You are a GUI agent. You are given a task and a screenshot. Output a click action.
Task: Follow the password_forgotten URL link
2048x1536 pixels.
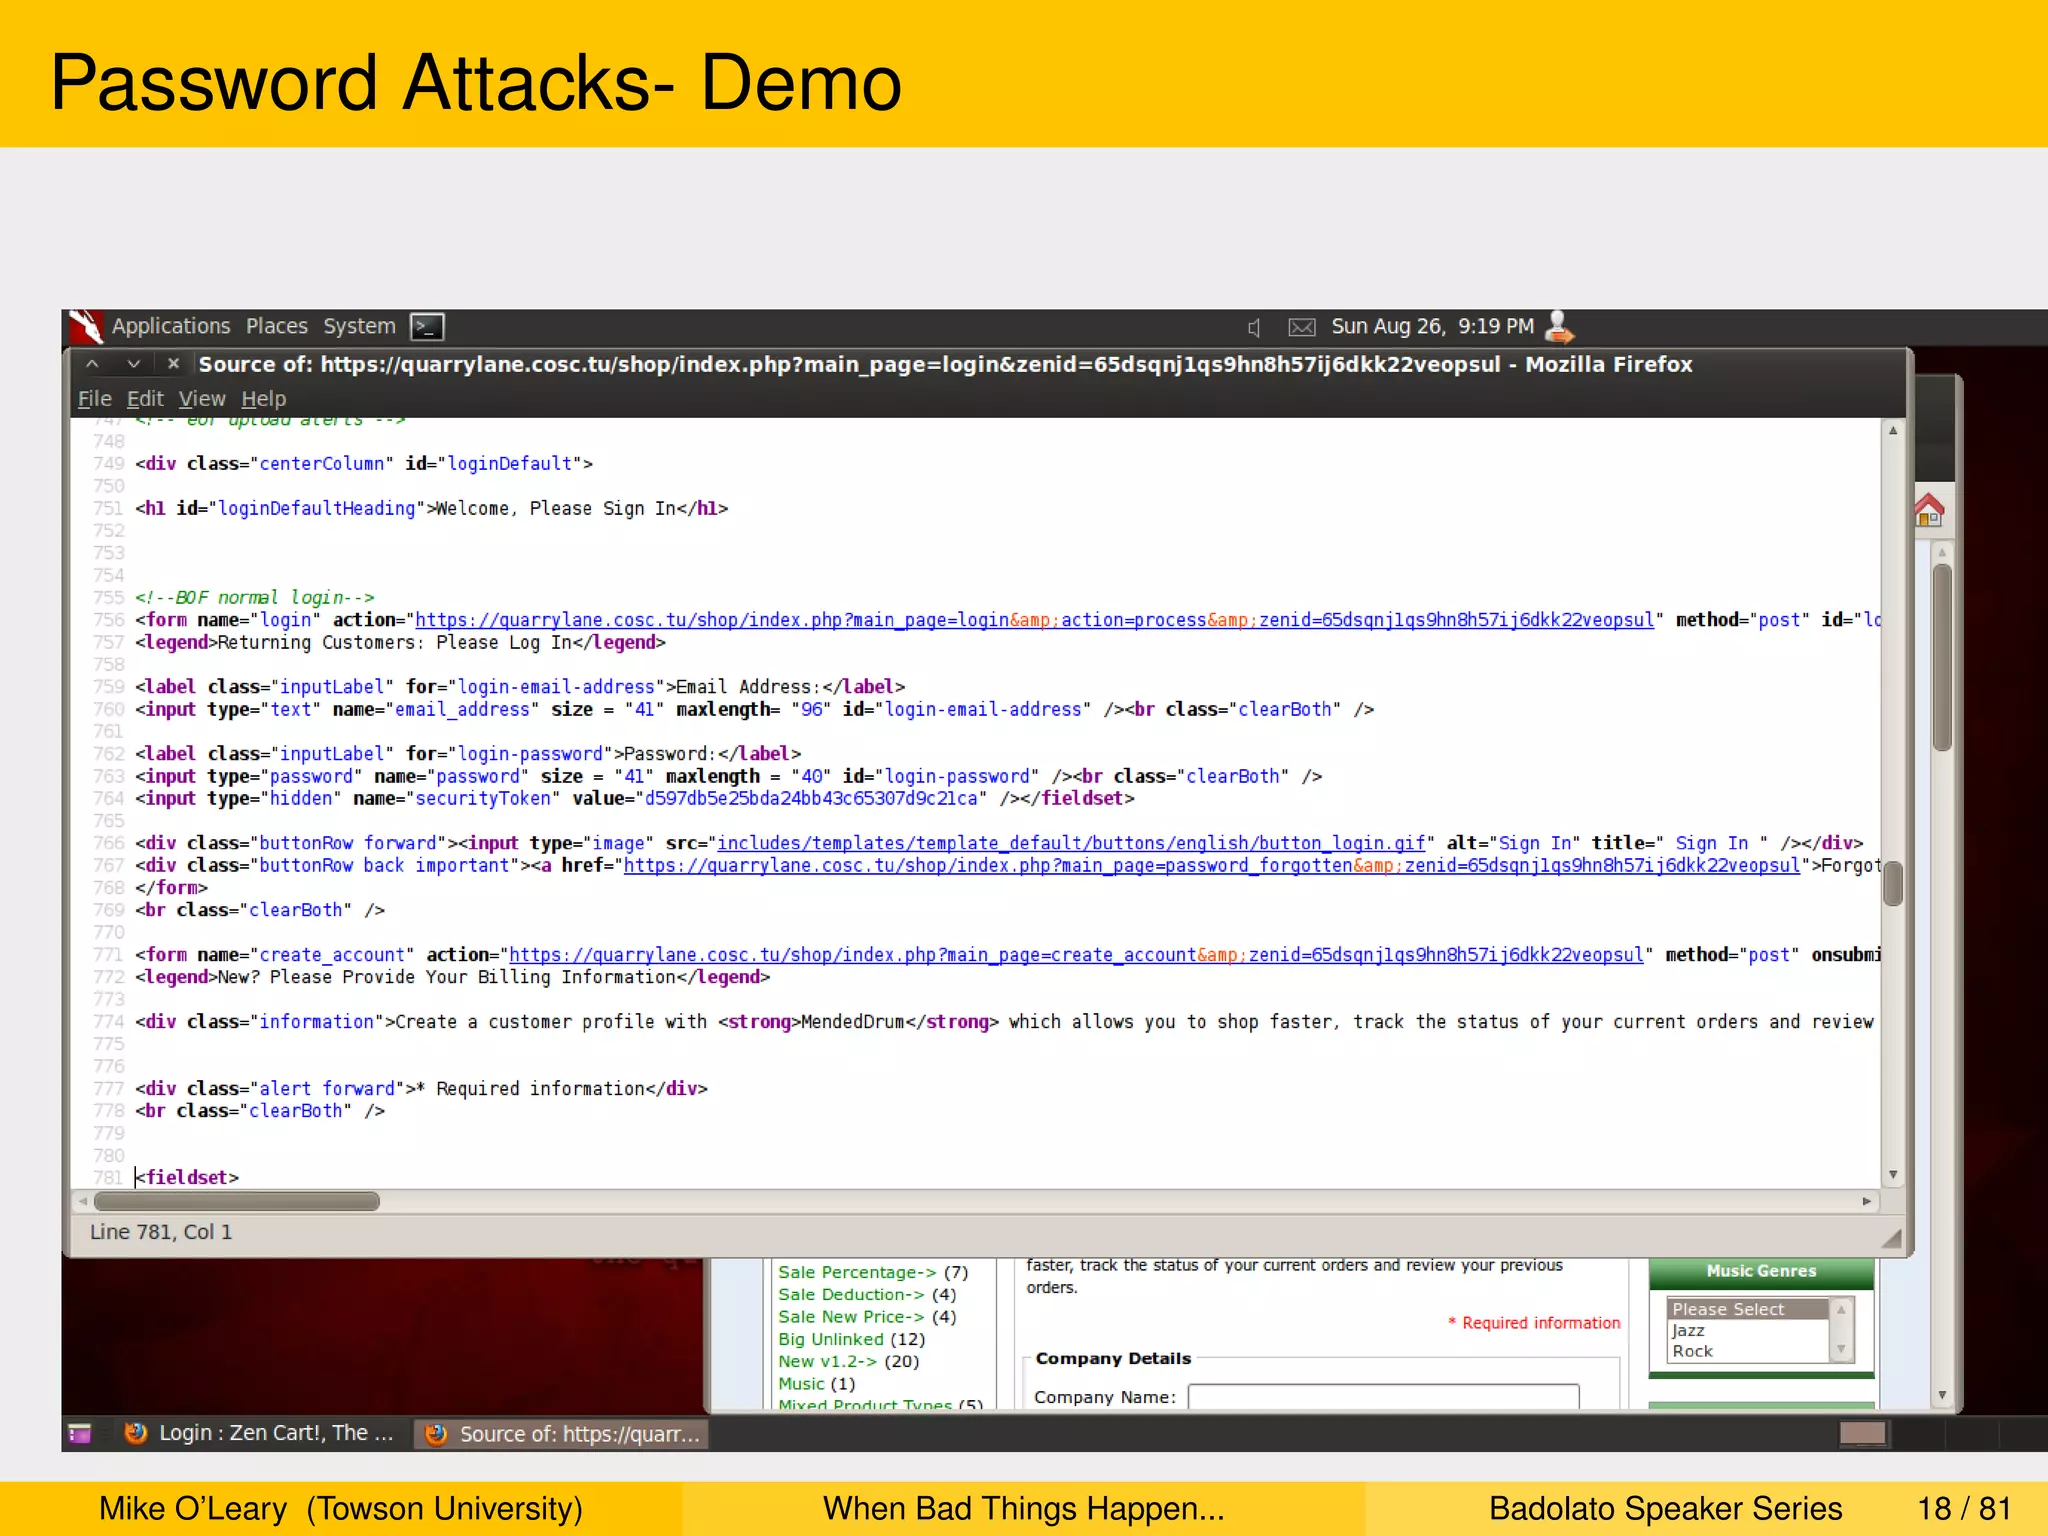[1212, 865]
